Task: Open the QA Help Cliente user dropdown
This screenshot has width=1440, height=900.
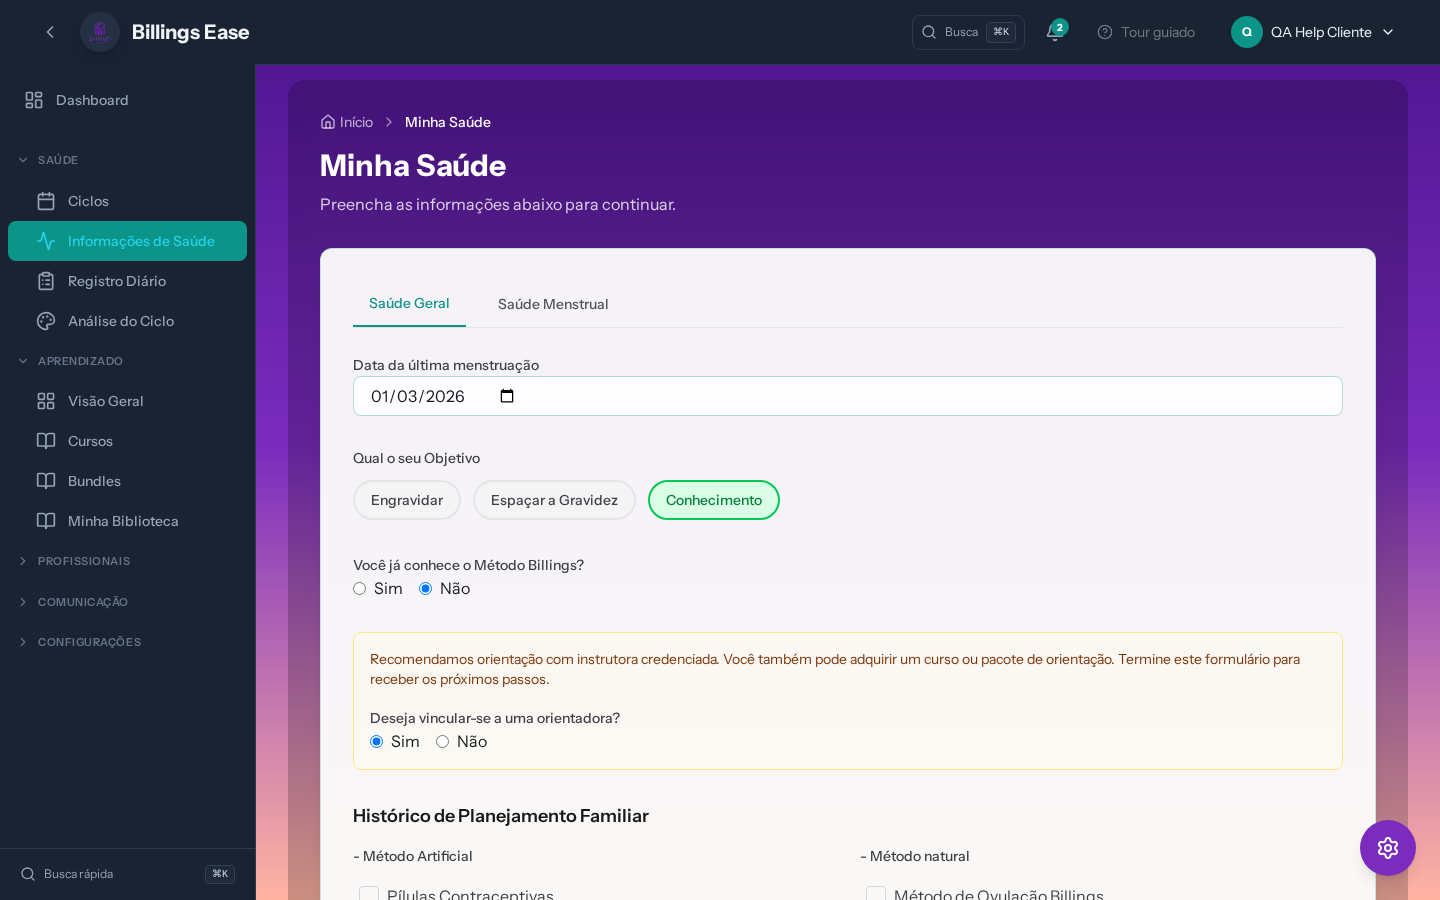Action: coord(1313,32)
